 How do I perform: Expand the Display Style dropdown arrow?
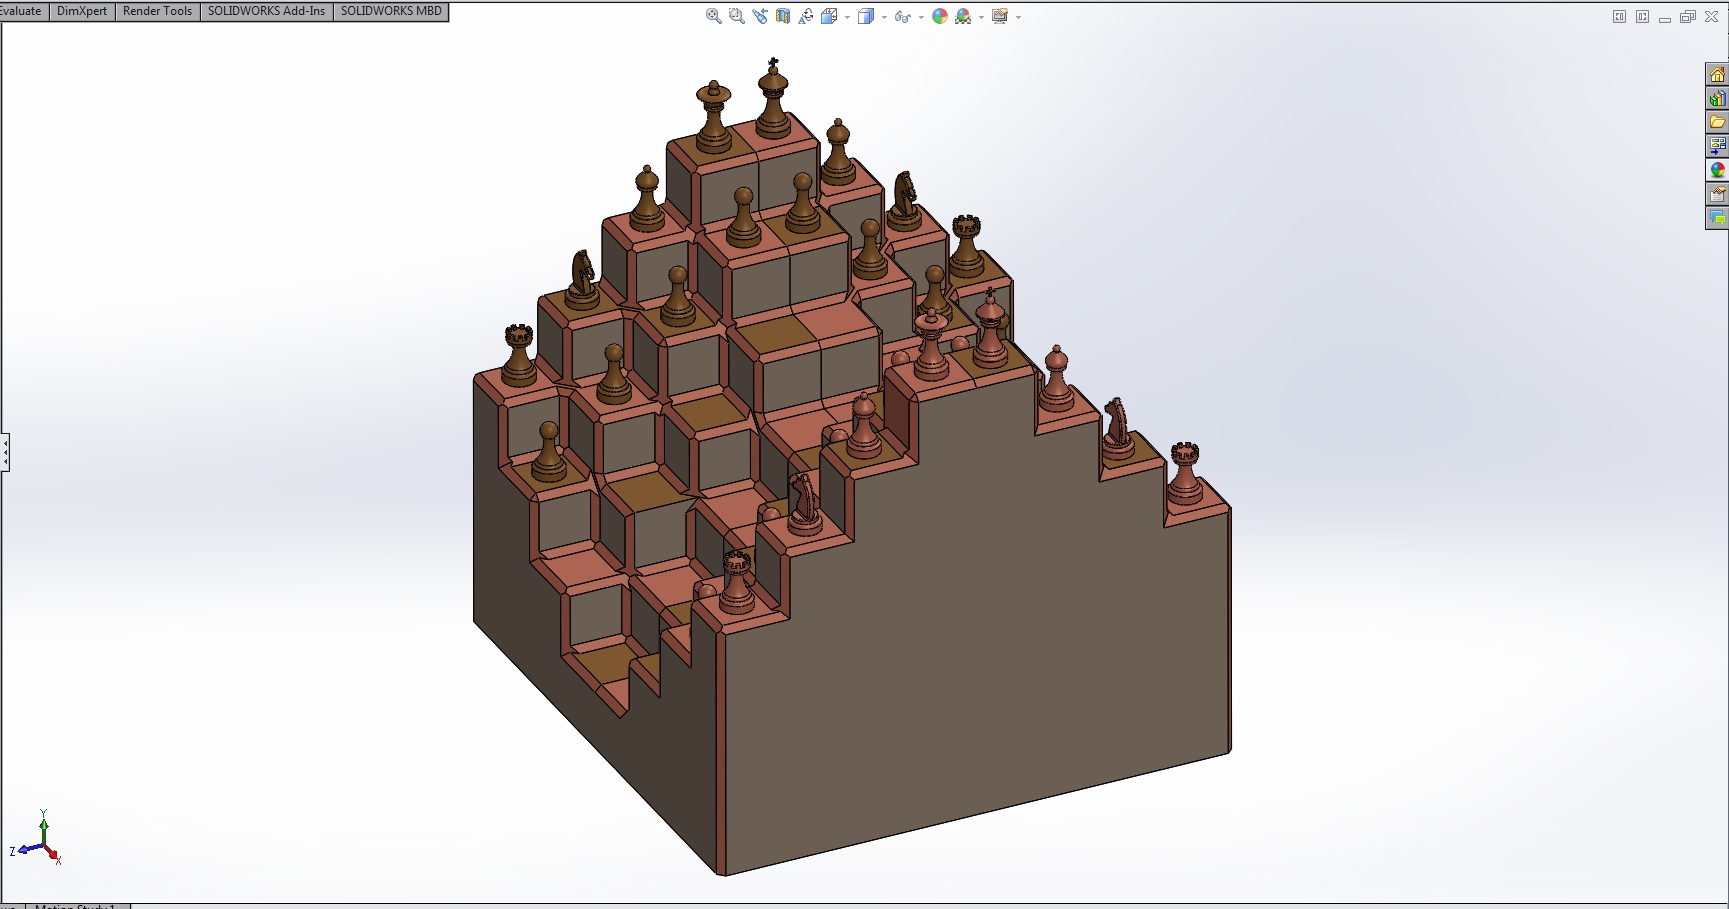coord(884,17)
